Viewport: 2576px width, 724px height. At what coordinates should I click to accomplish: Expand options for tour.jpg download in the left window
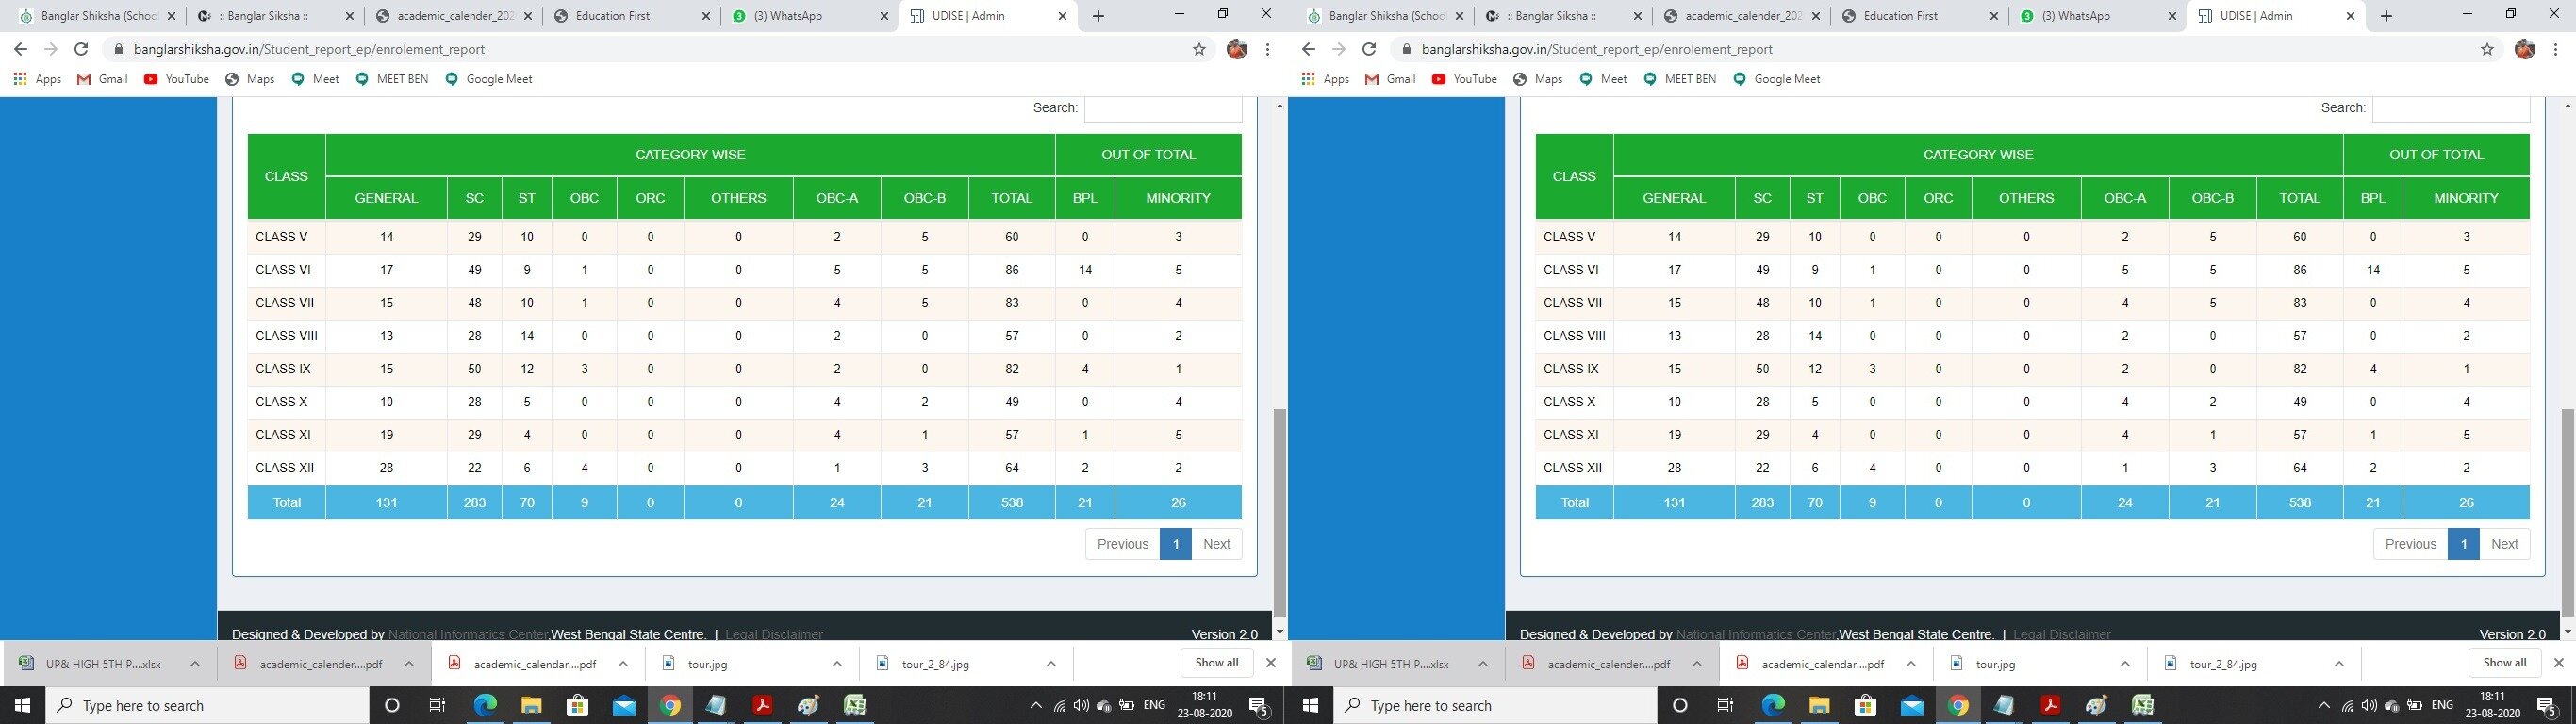[x=837, y=663]
